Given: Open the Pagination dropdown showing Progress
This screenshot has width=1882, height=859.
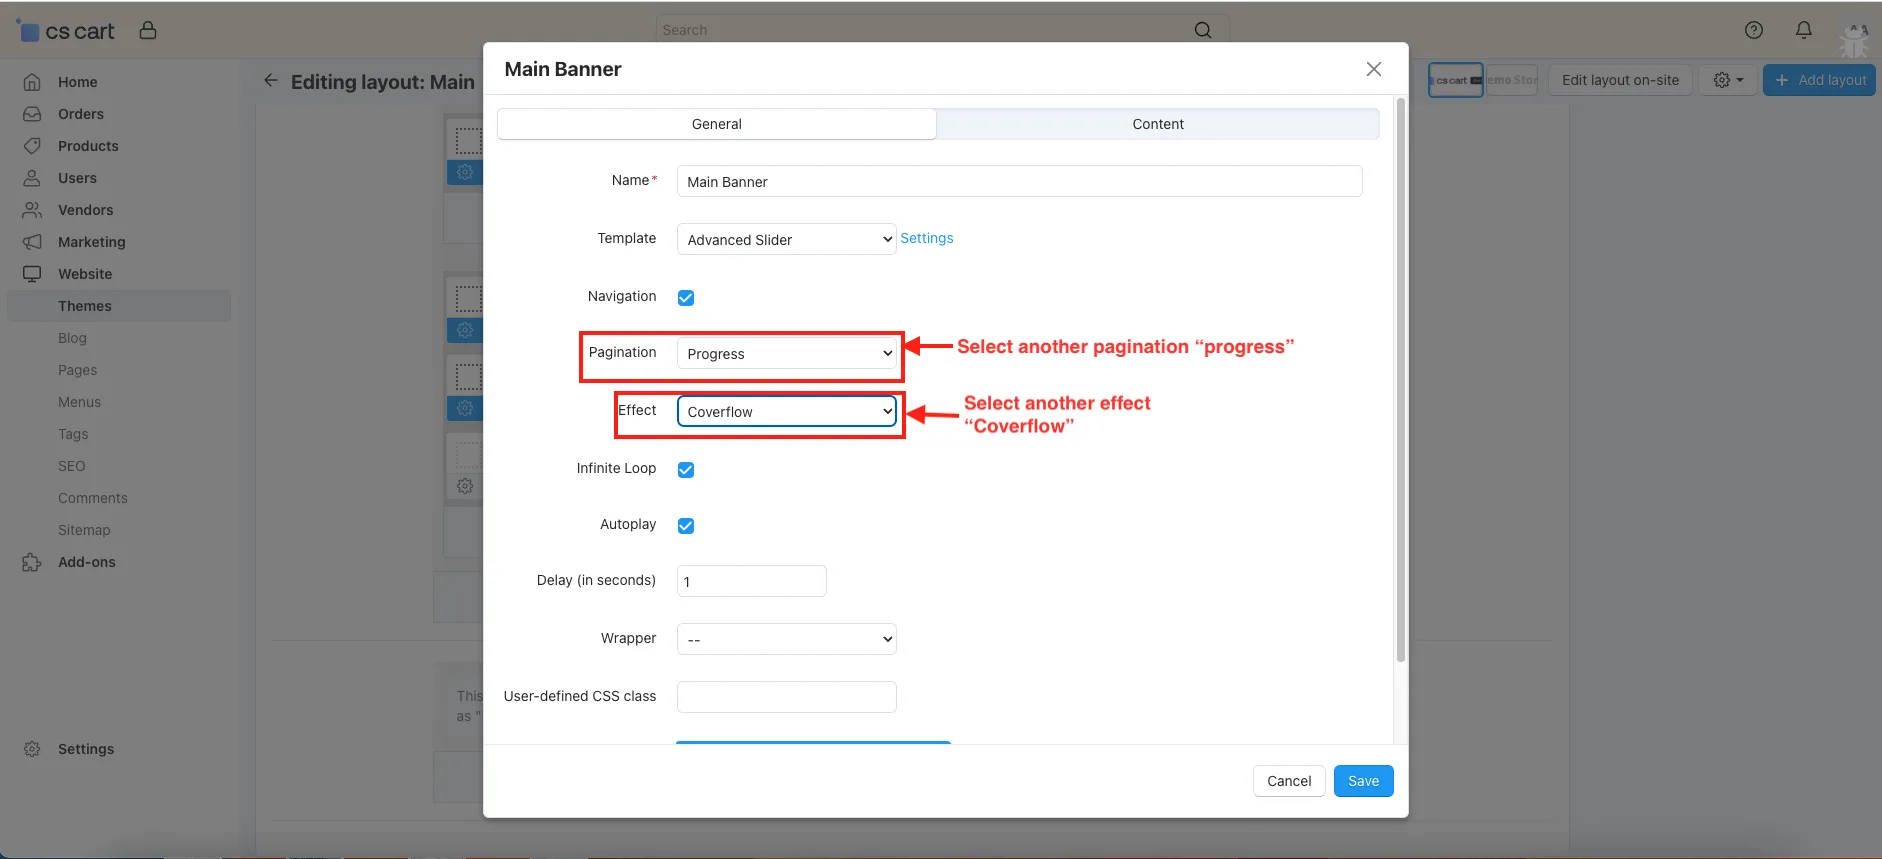Looking at the screenshot, I should (x=787, y=353).
